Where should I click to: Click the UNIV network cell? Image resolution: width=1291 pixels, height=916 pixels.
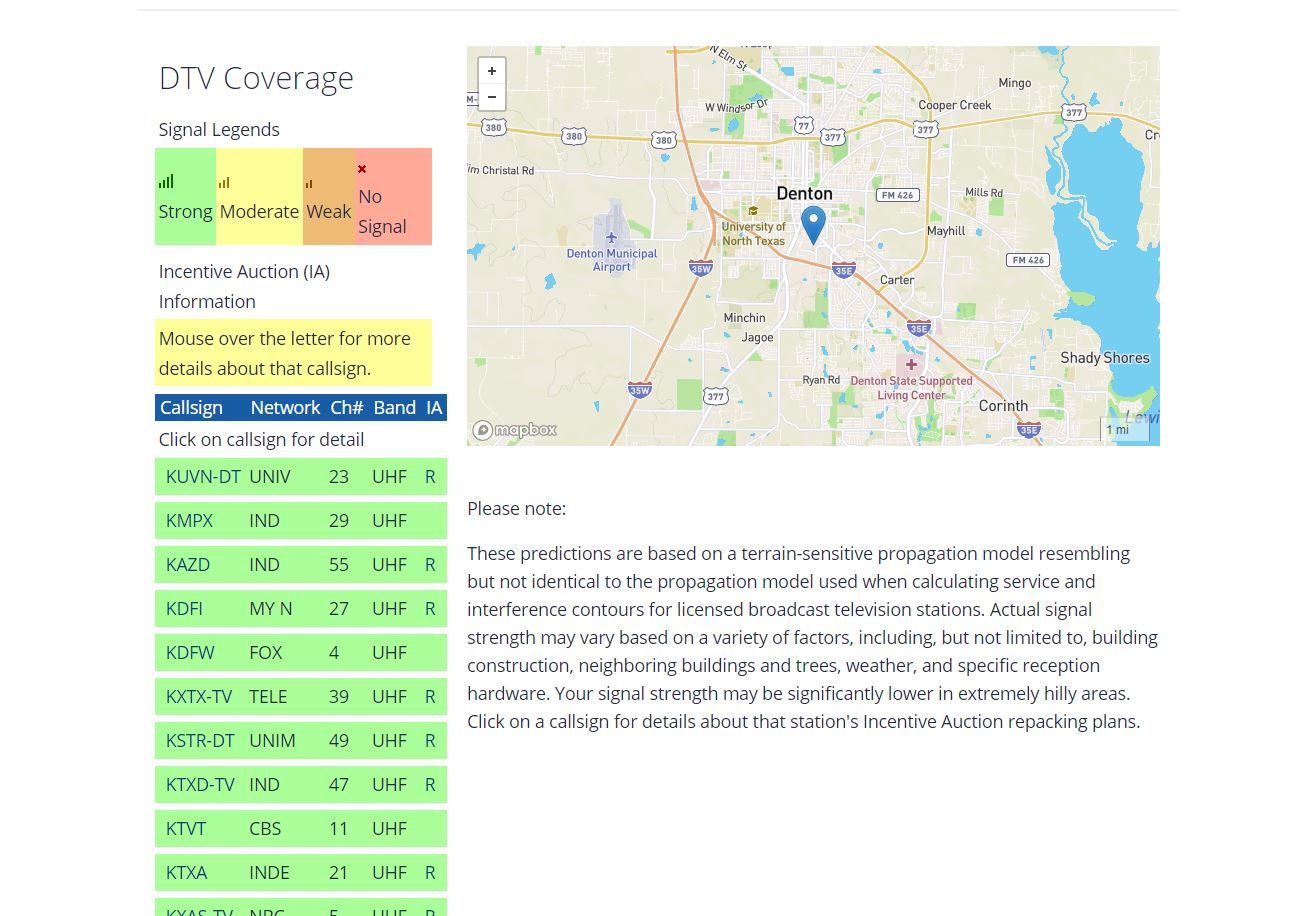[270, 477]
